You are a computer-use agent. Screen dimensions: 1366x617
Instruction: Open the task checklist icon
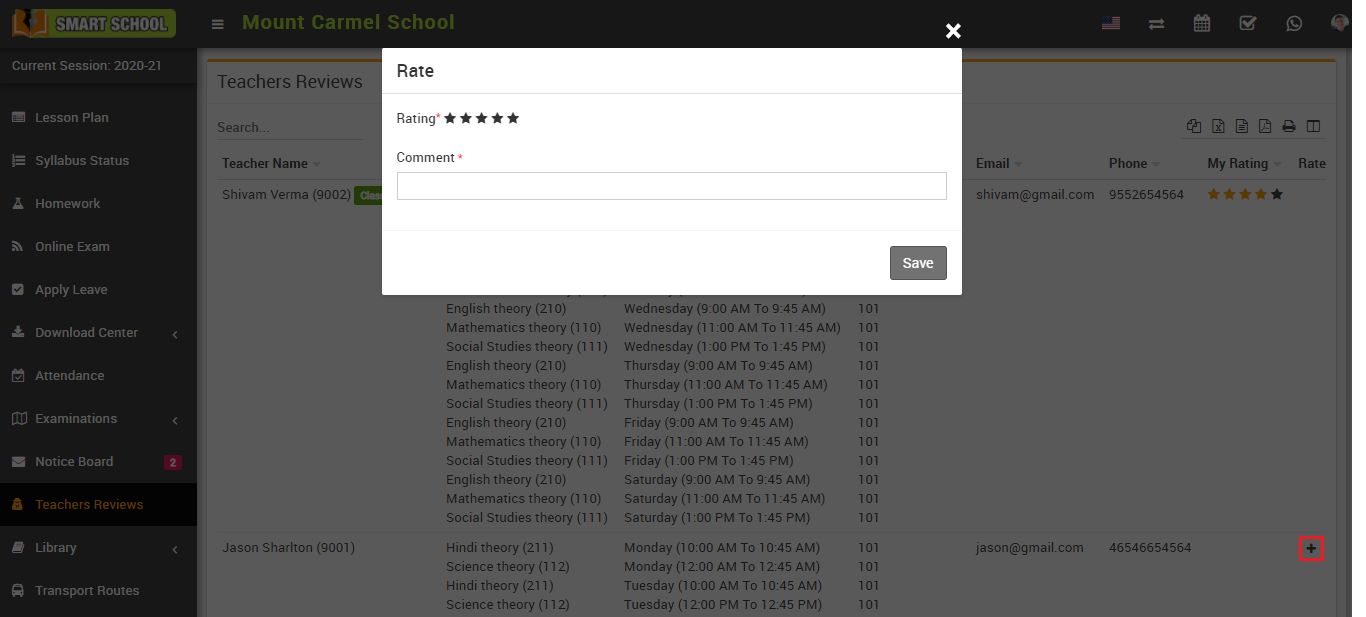(x=1248, y=23)
